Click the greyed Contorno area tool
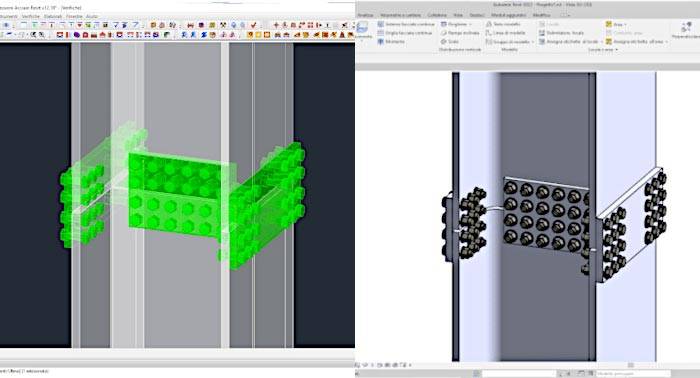Image resolution: width=700 pixels, height=378 pixels. (x=623, y=33)
